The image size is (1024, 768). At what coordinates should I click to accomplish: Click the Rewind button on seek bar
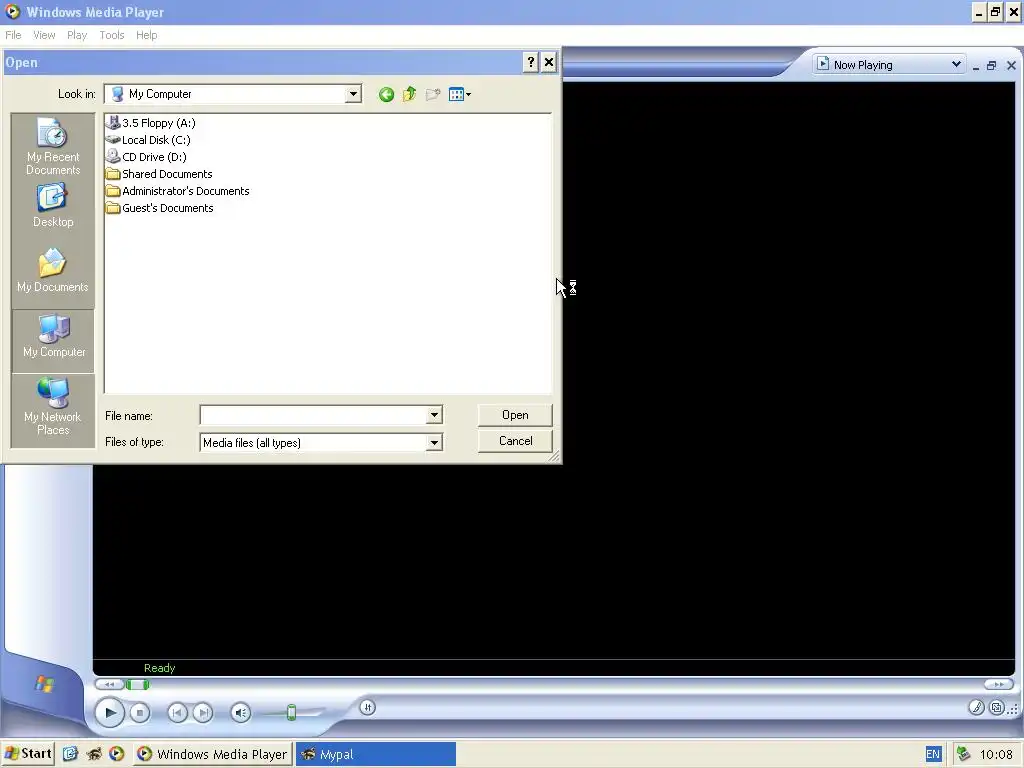[x=109, y=684]
